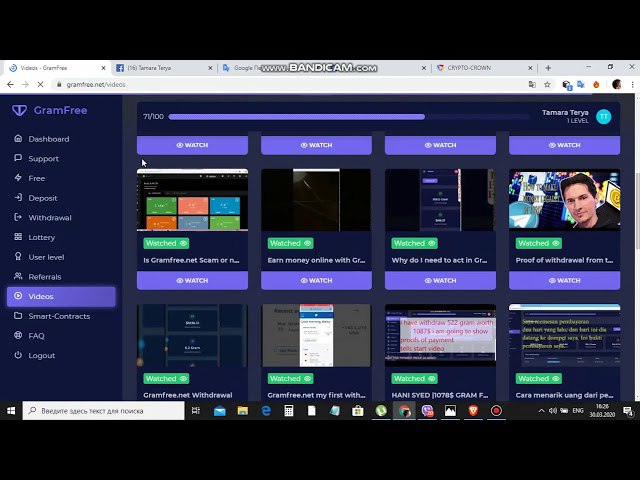The width and height of the screenshot is (640, 480).
Task: Watch 'Earn money online with Gr...' video
Action: point(316,280)
